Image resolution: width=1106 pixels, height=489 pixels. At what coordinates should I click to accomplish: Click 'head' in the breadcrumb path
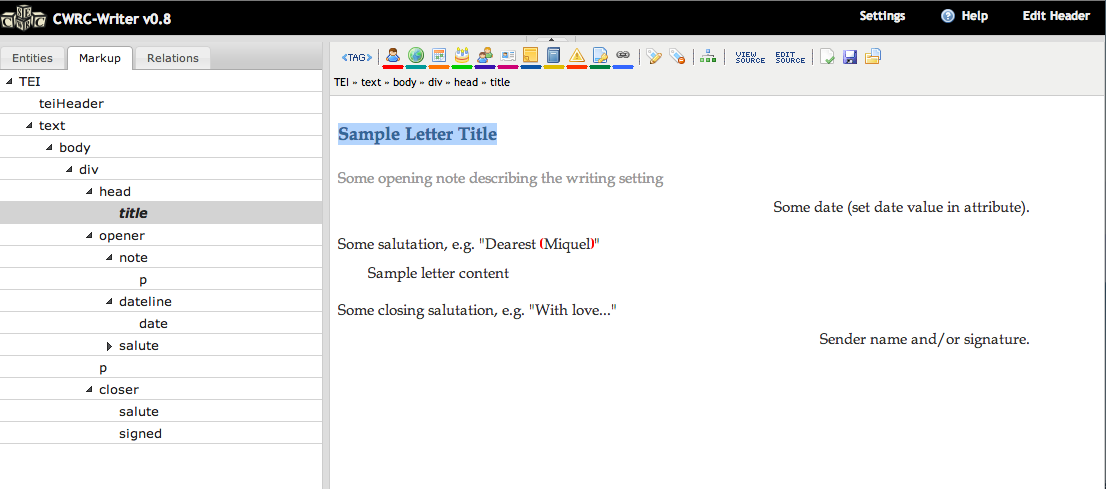point(466,82)
